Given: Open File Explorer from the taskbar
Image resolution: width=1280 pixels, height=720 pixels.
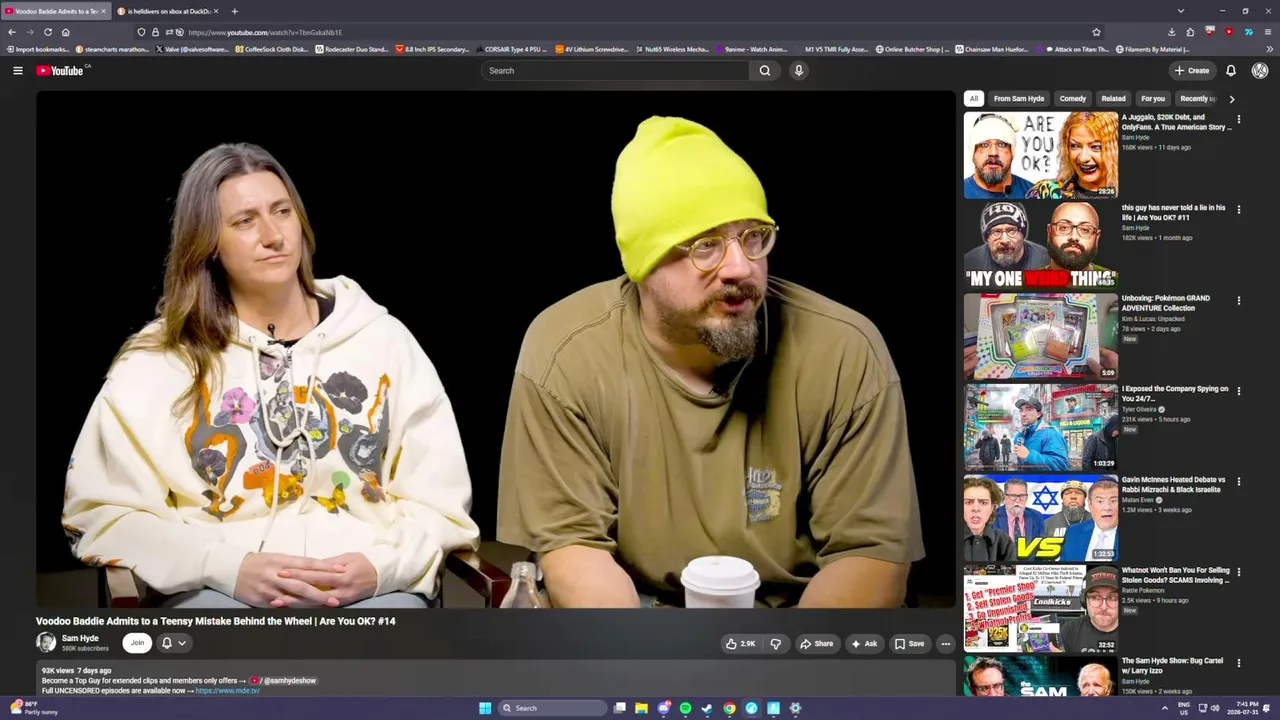Looking at the screenshot, I should click(641, 708).
